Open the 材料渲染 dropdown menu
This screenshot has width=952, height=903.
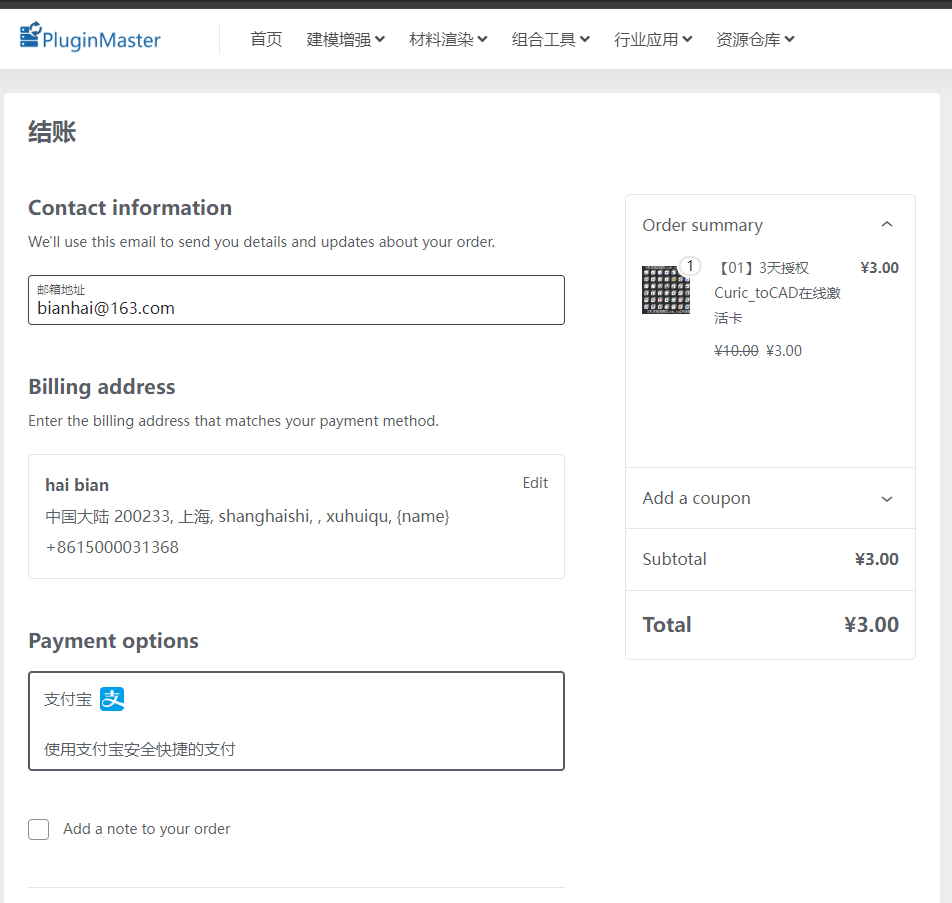tap(448, 39)
